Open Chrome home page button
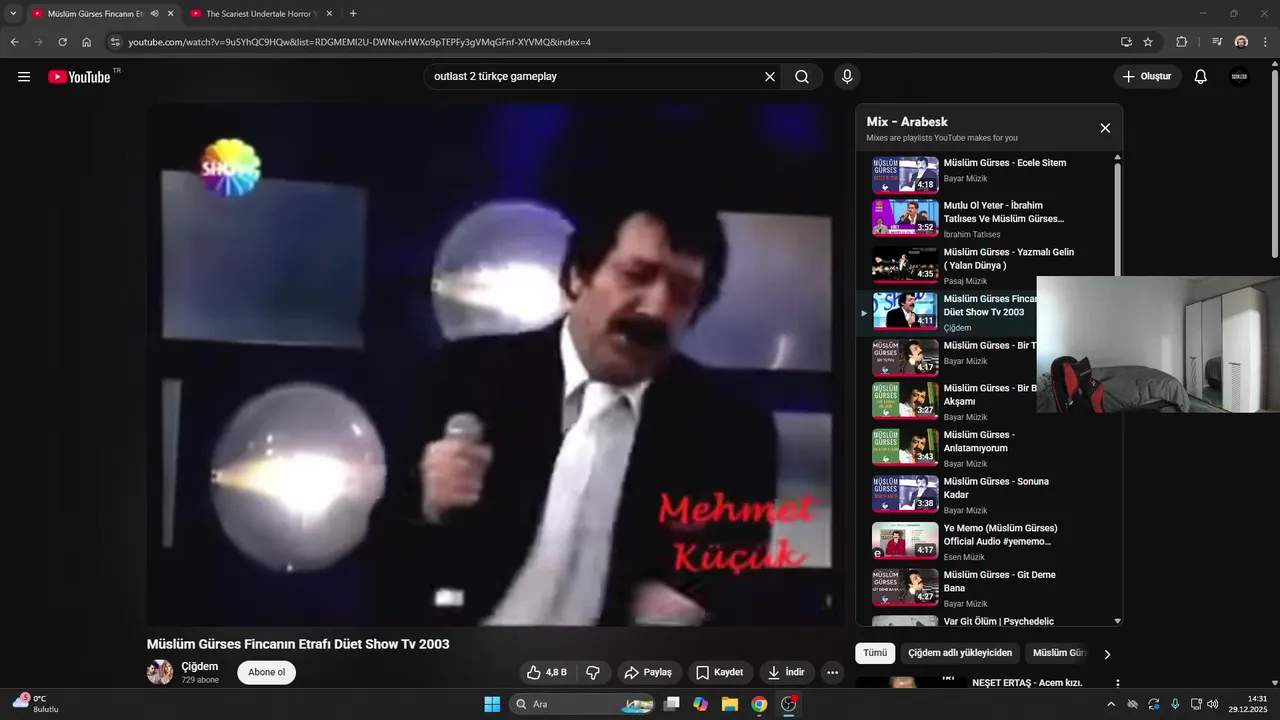The width and height of the screenshot is (1280, 720). click(87, 42)
